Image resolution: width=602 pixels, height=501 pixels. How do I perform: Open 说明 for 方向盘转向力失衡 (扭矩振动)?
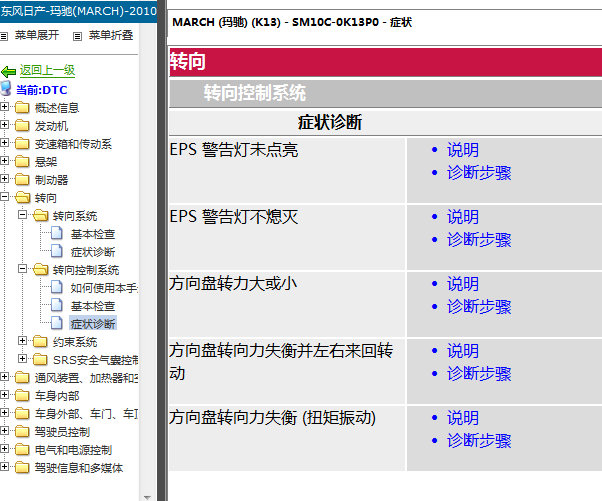coord(463,418)
